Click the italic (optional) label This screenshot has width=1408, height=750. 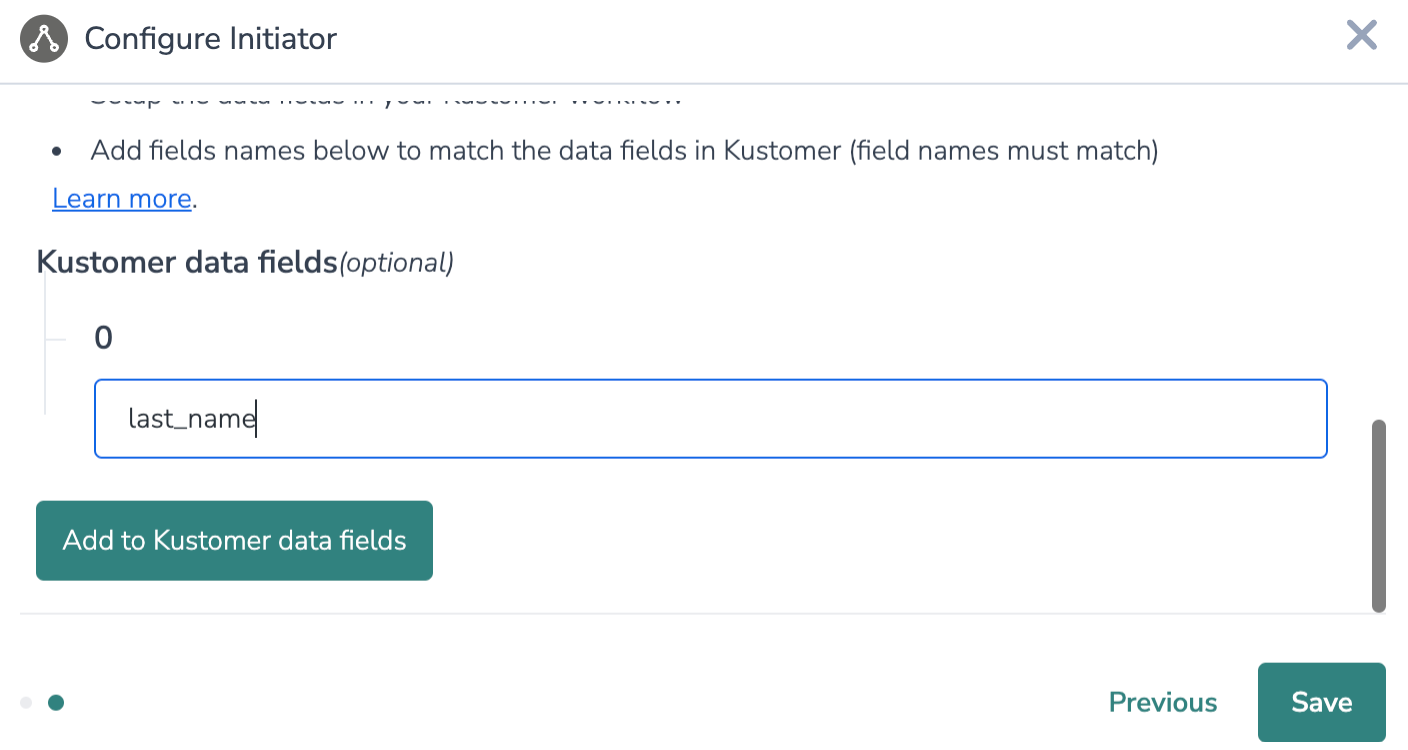tap(397, 263)
